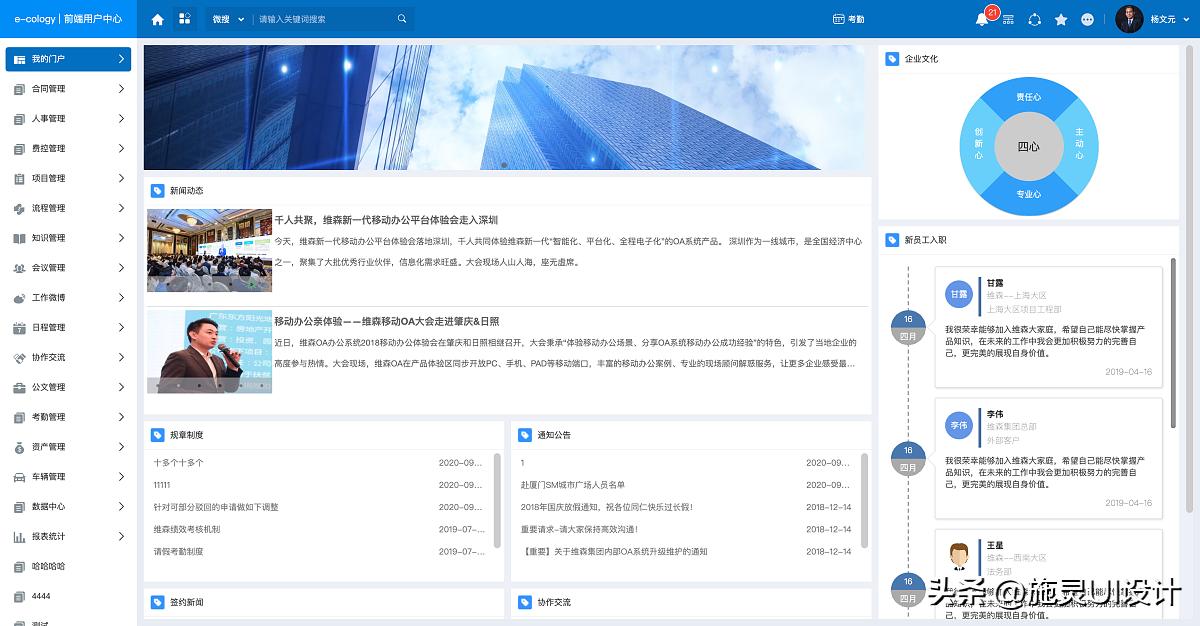Open the user menu via 杨文元 chevron

tap(1185, 19)
